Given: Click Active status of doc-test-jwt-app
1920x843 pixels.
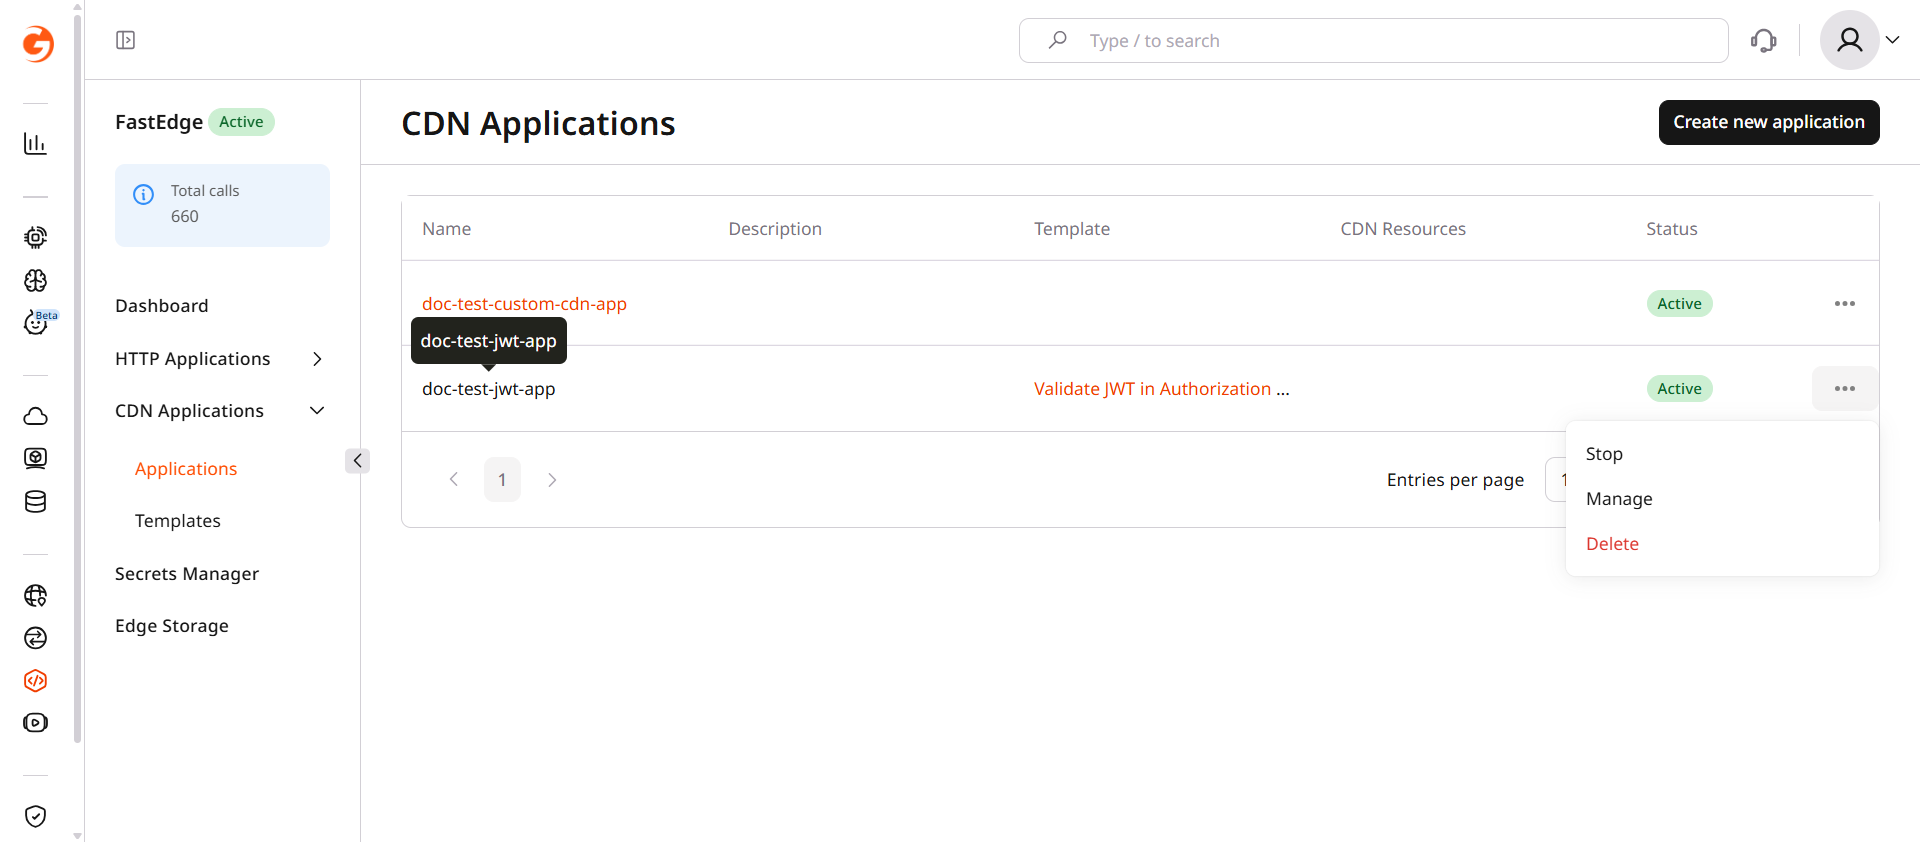Looking at the screenshot, I should [x=1680, y=389].
